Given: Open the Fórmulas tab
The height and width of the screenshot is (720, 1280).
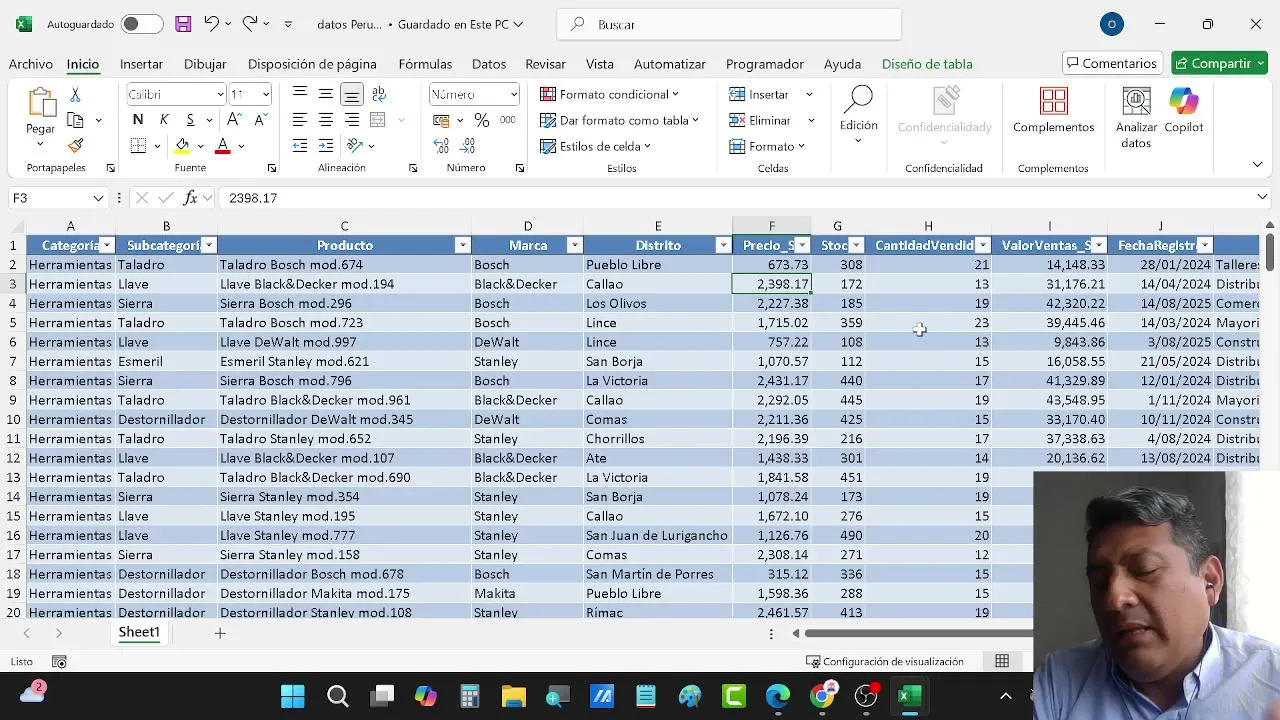Looking at the screenshot, I should [x=425, y=64].
